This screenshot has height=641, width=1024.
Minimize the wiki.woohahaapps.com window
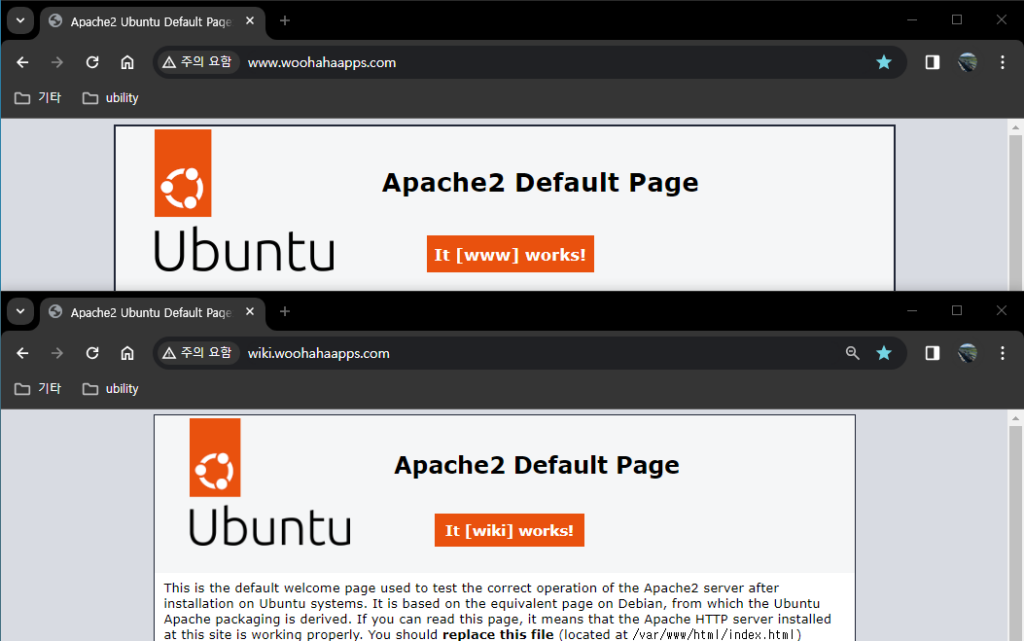pos(912,311)
